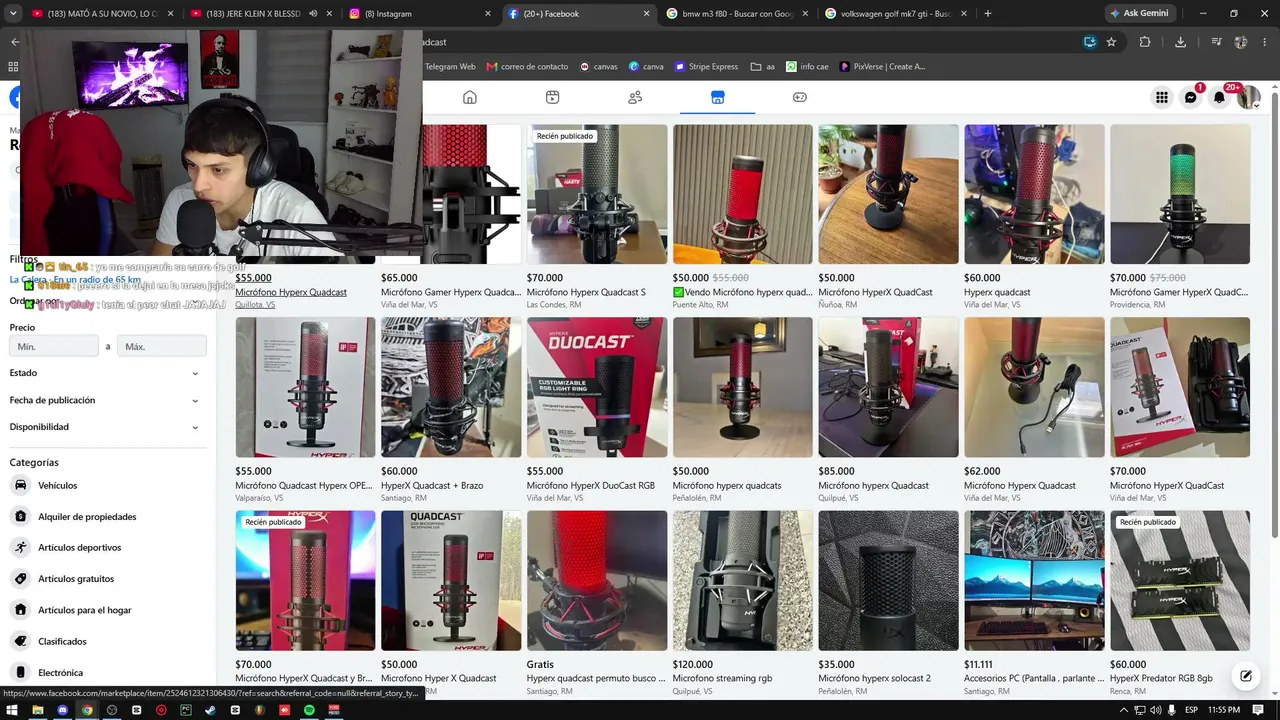Open the HyperX Quadcast + Brazo listing photo
Image resolution: width=1280 pixels, height=720 pixels.
click(451, 387)
